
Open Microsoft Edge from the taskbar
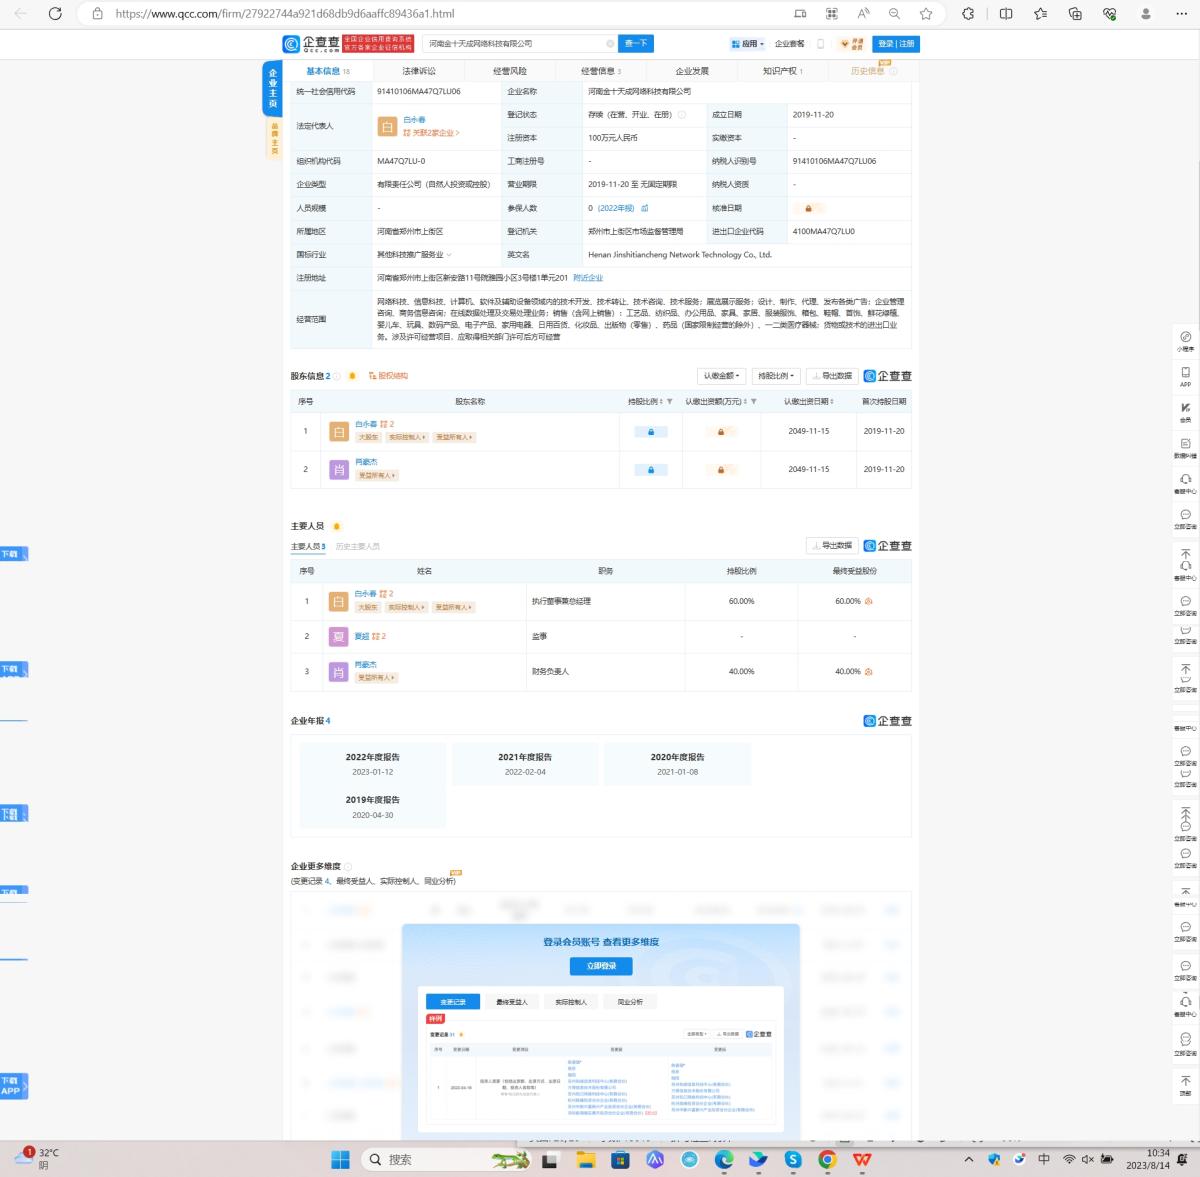pyautogui.click(x=723, y=1159)
